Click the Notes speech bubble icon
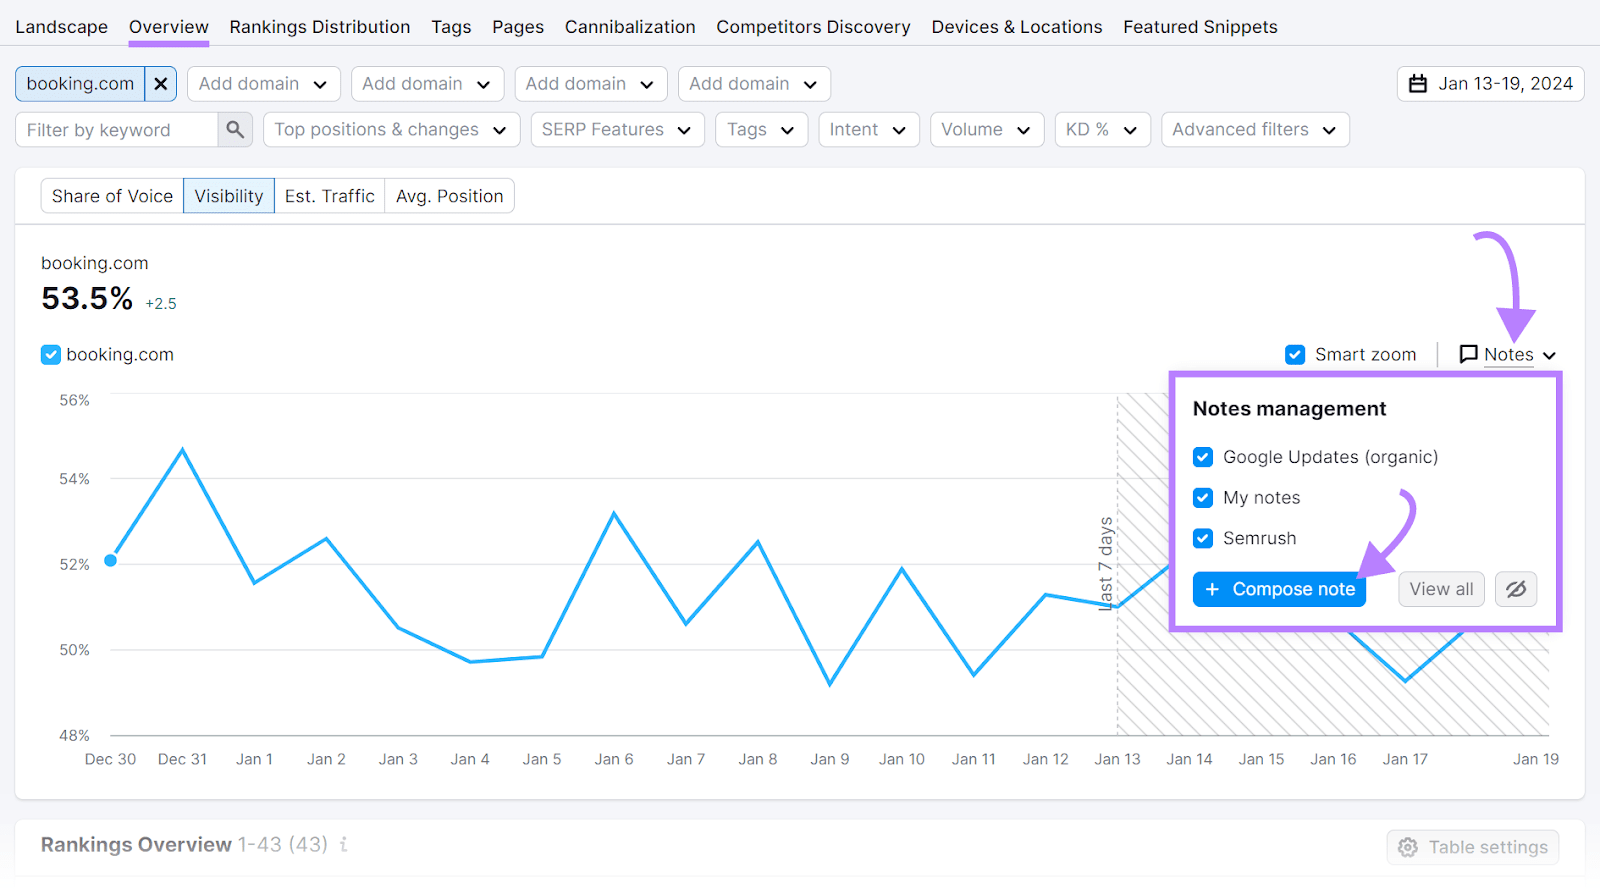Viewport: 1600px width, 894px height. click(1468, 354)
